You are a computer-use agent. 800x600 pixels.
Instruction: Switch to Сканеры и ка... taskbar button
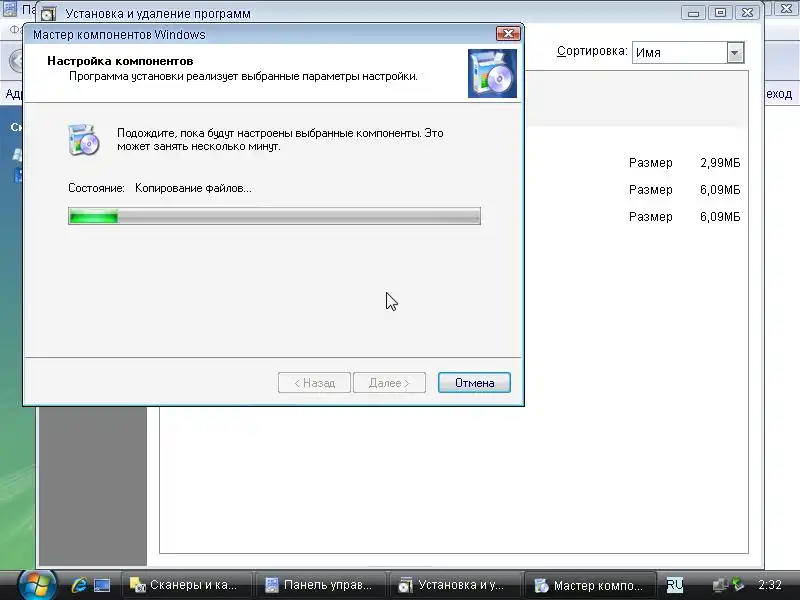coord(186,585)
